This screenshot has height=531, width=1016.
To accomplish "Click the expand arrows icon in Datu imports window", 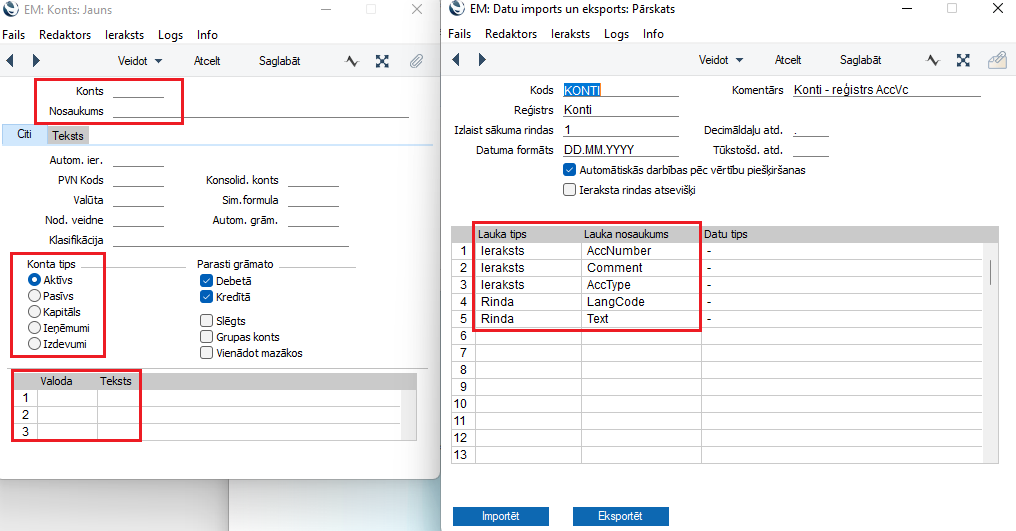I will pyautogui.click(x=963, y=60).
